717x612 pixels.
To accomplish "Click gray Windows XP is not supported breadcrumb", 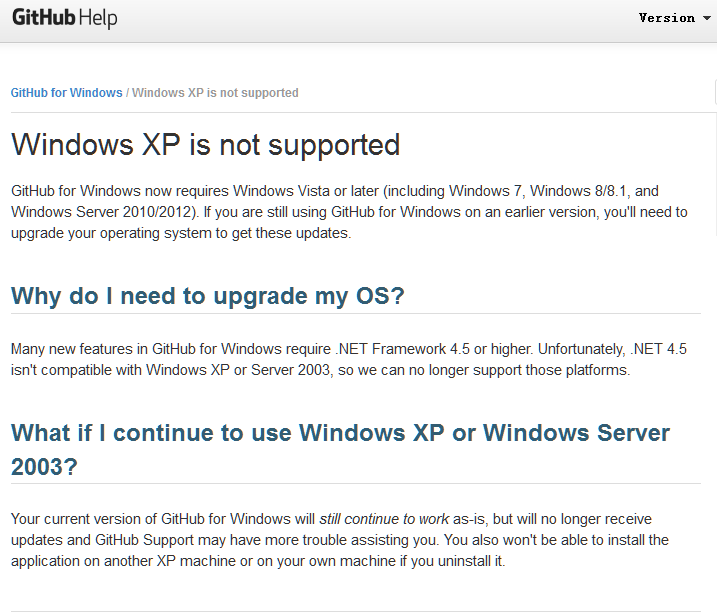I will tap(215, 93).
